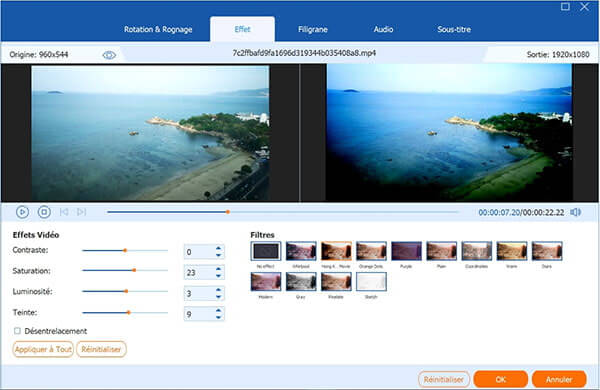
Task: Jump to previous frame
Action: (x=64, y=212)
